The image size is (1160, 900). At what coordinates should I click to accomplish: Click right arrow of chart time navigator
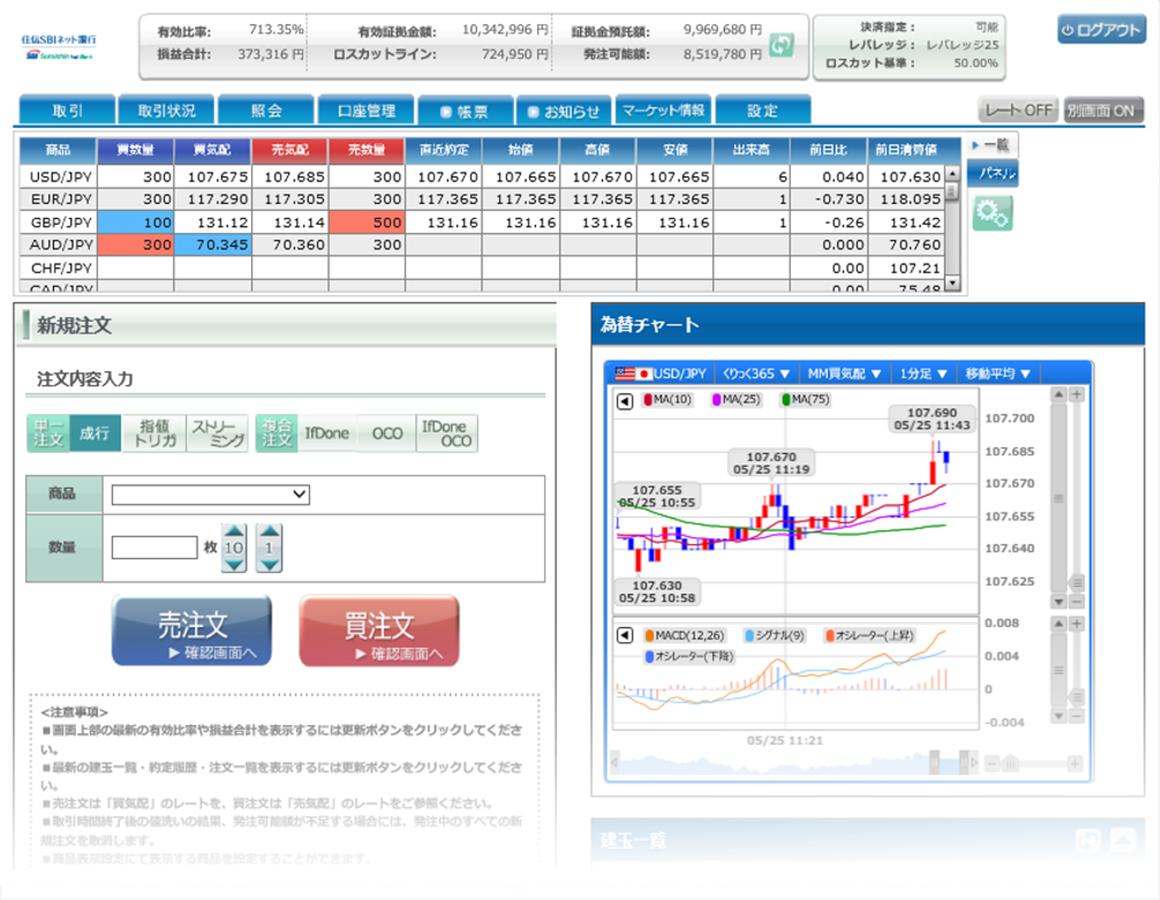974,762
